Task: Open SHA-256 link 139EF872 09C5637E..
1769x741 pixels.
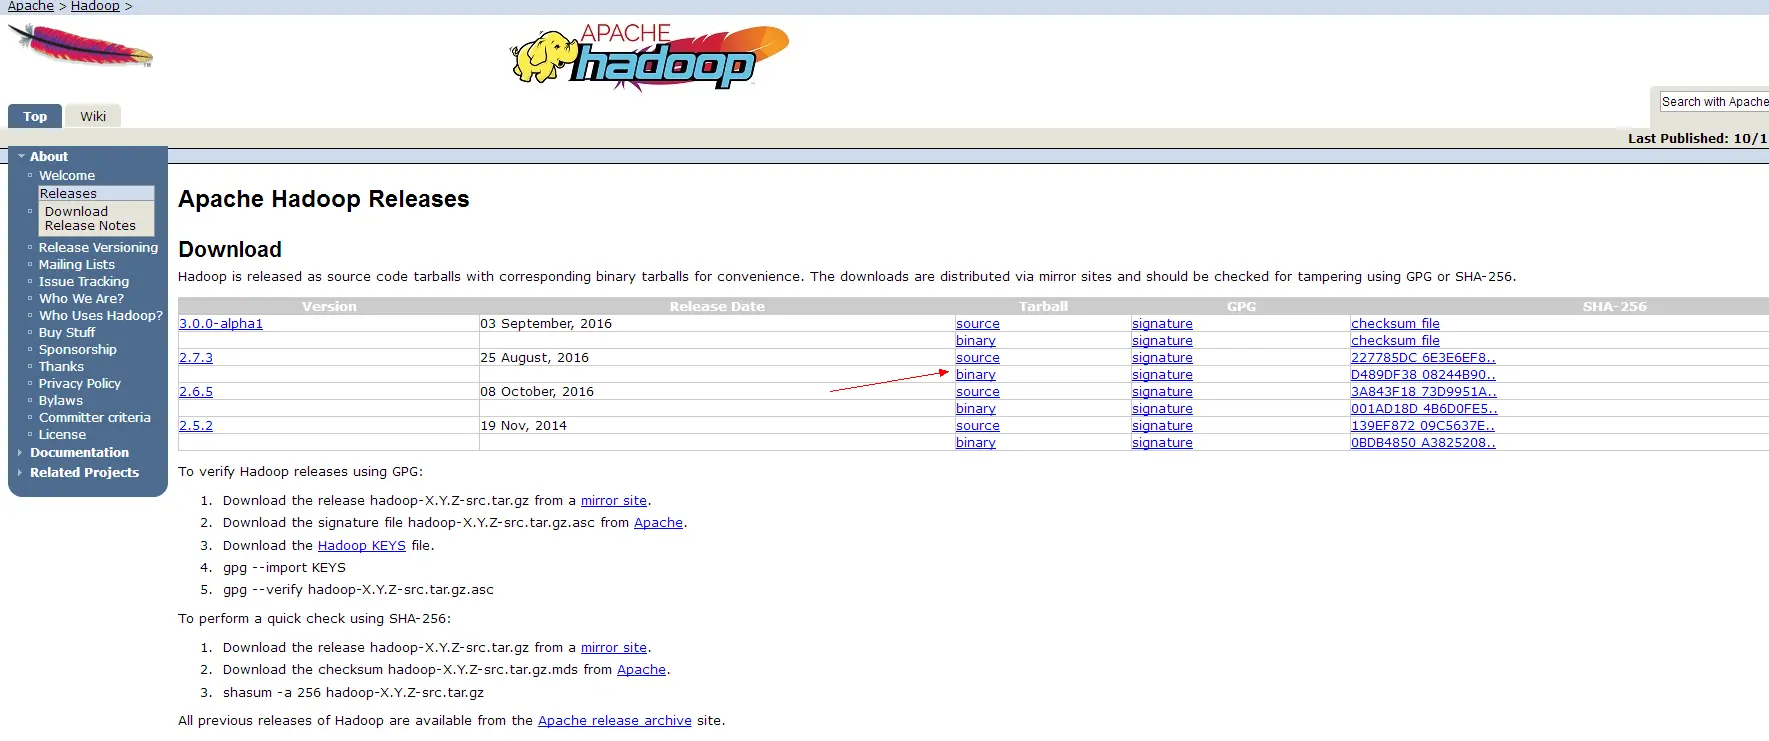Action: tap(1423, 426)
